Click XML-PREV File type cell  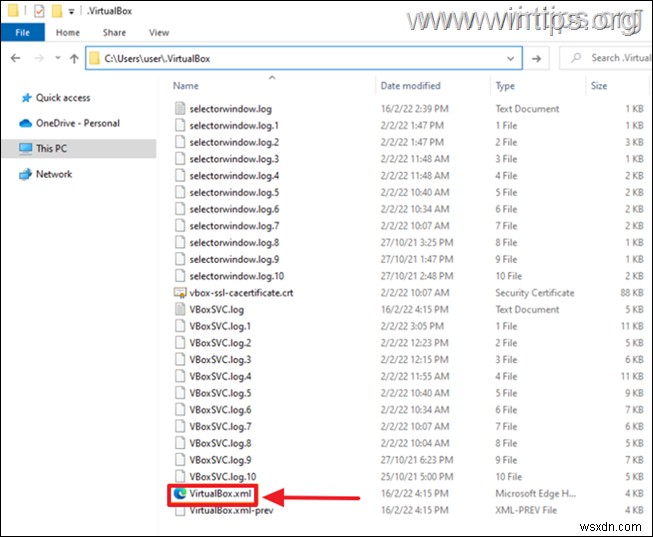point(526,510)
